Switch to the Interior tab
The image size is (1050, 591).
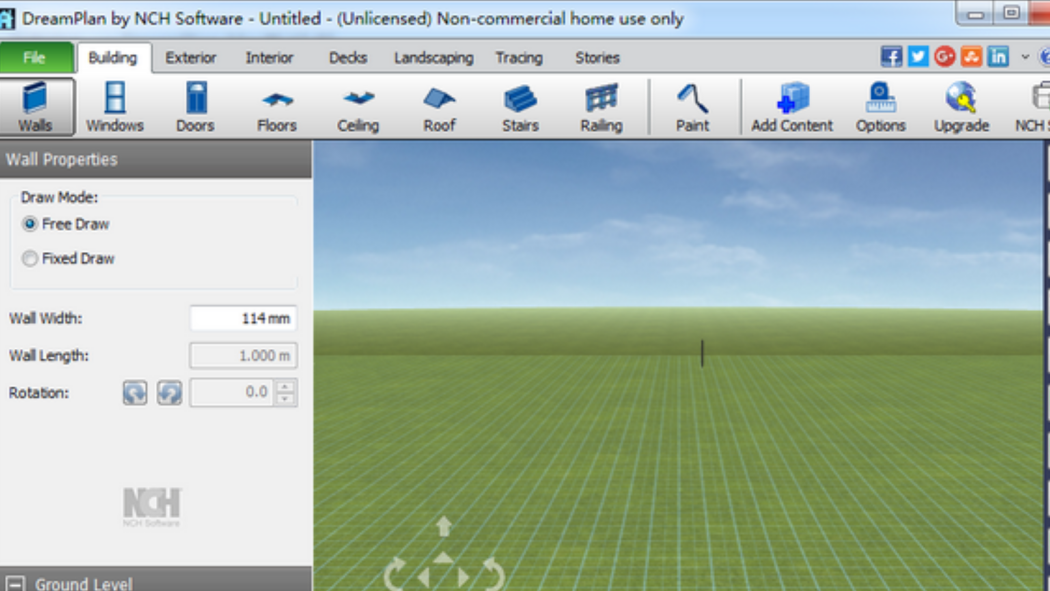pyautogui.click(x=269, y=58)
